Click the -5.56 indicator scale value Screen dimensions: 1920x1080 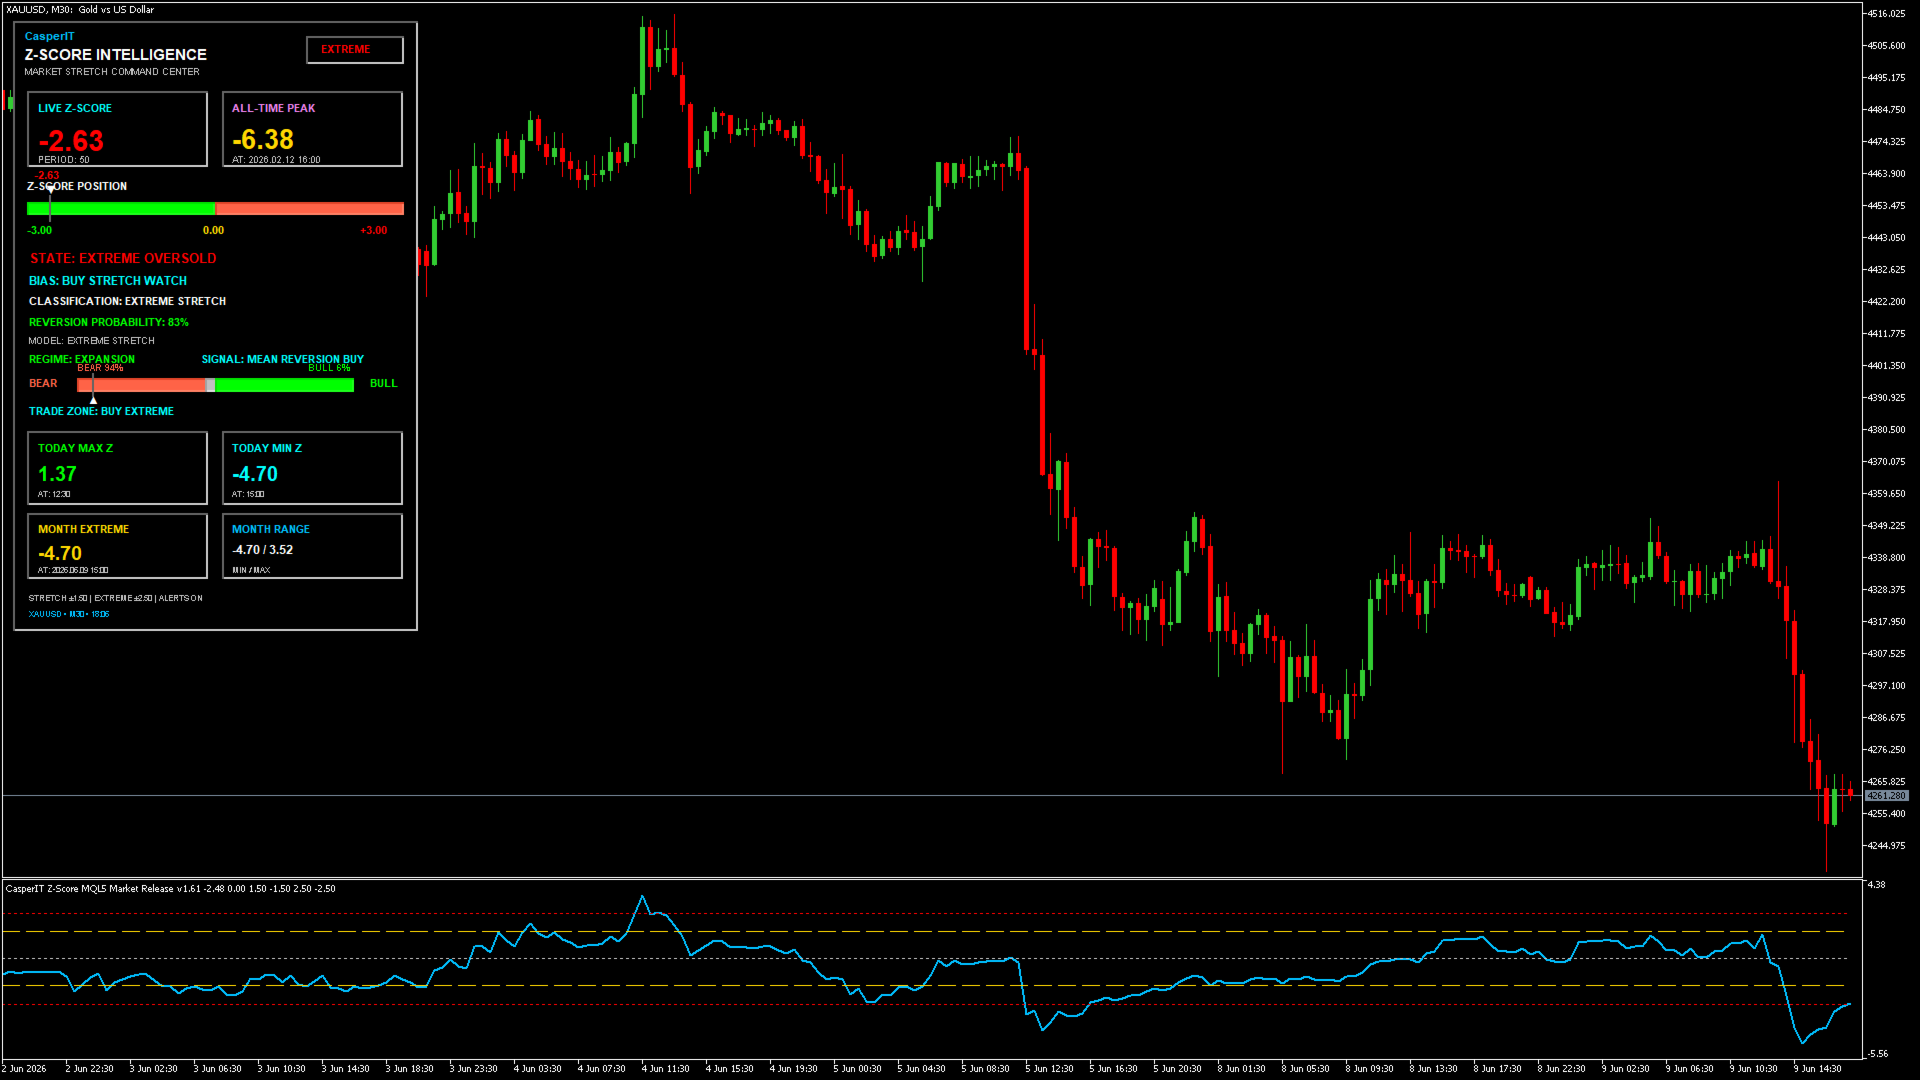pyautogui.click(x=1878, y=1054)
